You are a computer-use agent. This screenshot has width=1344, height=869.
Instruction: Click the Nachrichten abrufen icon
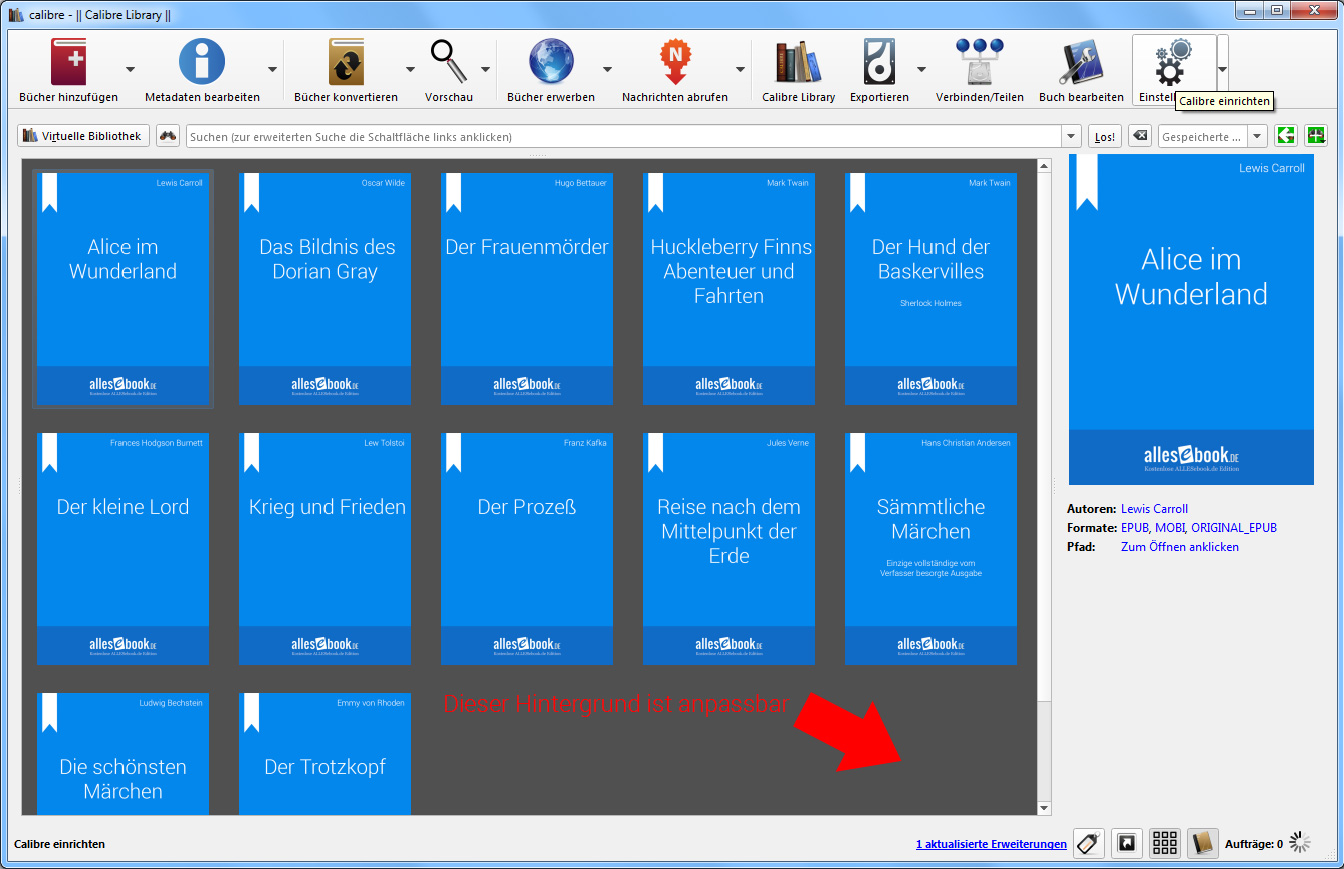click(x=675, y=62)
